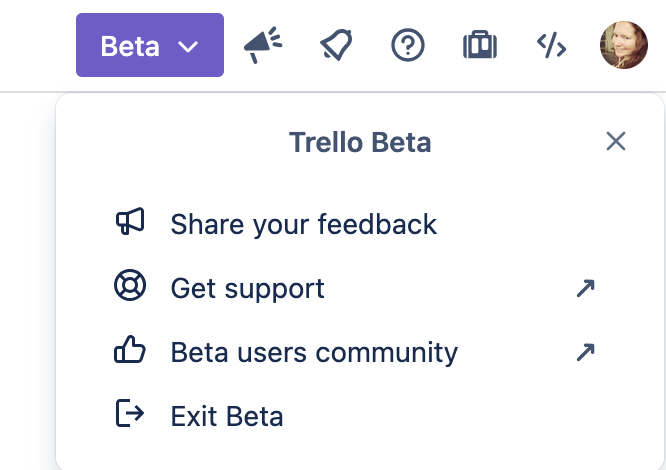The width and height of the screenshot is (666, 470).
Task: Click the briefcase icon in toolbar
Action: coord(480,45)
